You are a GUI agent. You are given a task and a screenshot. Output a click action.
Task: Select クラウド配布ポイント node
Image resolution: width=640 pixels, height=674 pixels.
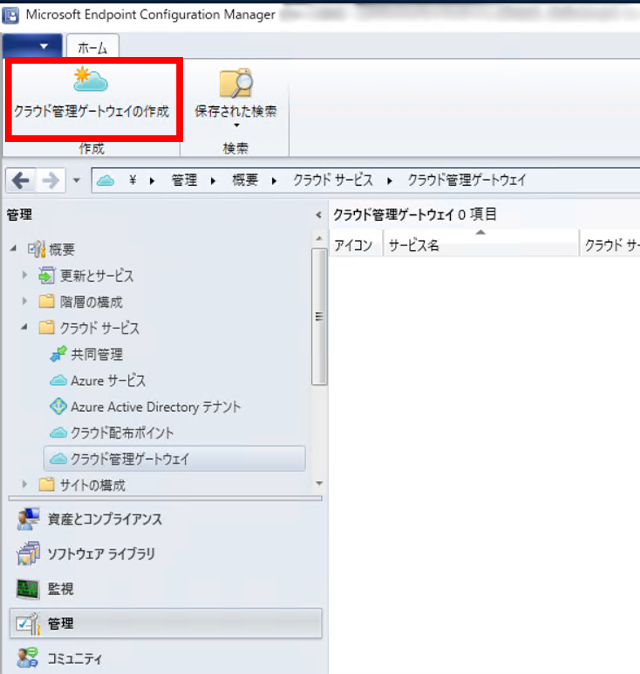click(x=121, y=433)
